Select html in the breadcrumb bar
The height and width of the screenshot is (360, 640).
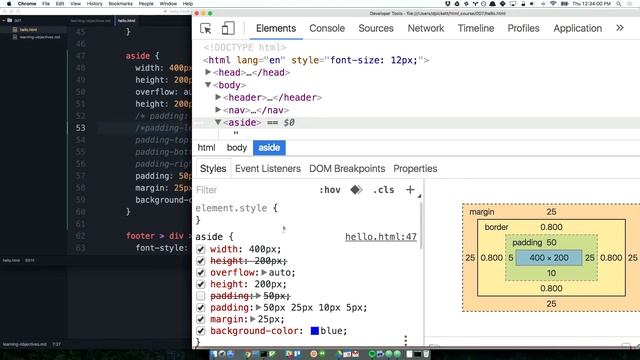pyautogui.click(x=206, y=148)
